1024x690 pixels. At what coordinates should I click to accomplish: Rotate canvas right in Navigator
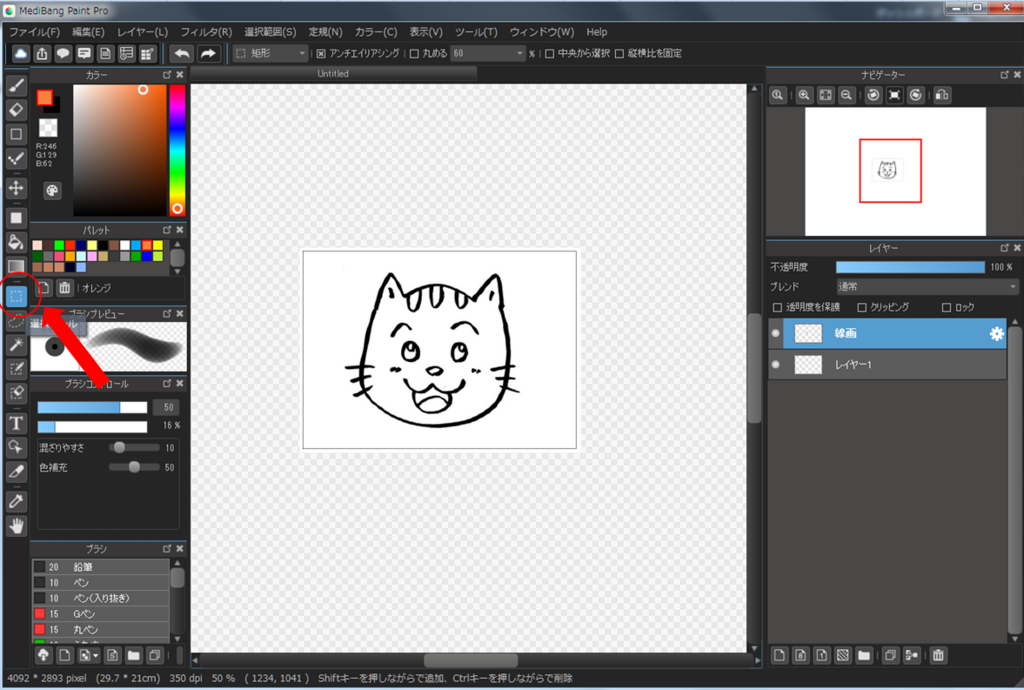pyautogui.click(x=916, y=95)
